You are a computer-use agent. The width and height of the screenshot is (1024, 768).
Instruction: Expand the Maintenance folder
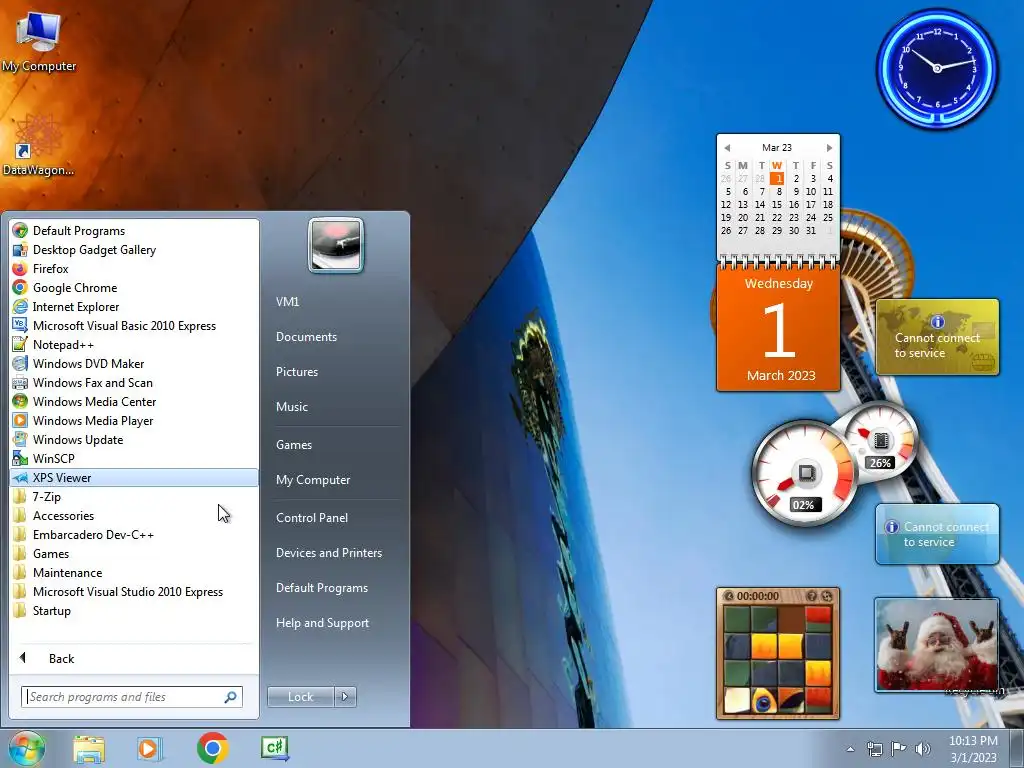click(x=134, y=572)
